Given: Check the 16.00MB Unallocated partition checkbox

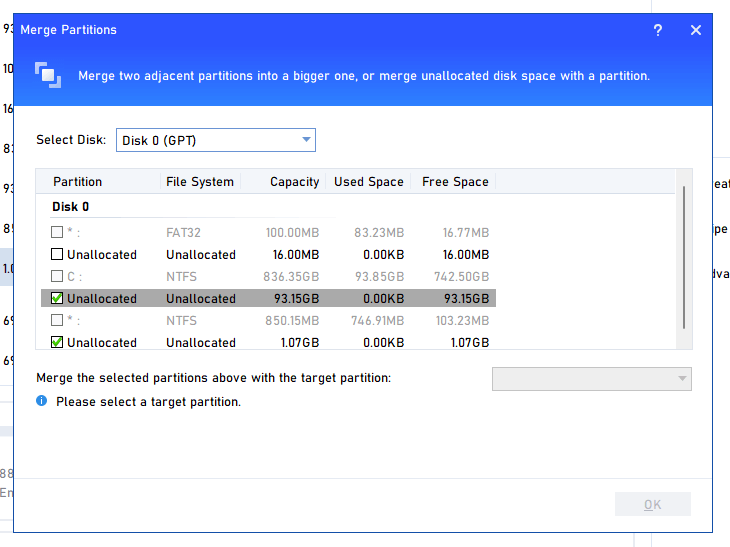Looking at the screenshot, I should click(58, 255).
